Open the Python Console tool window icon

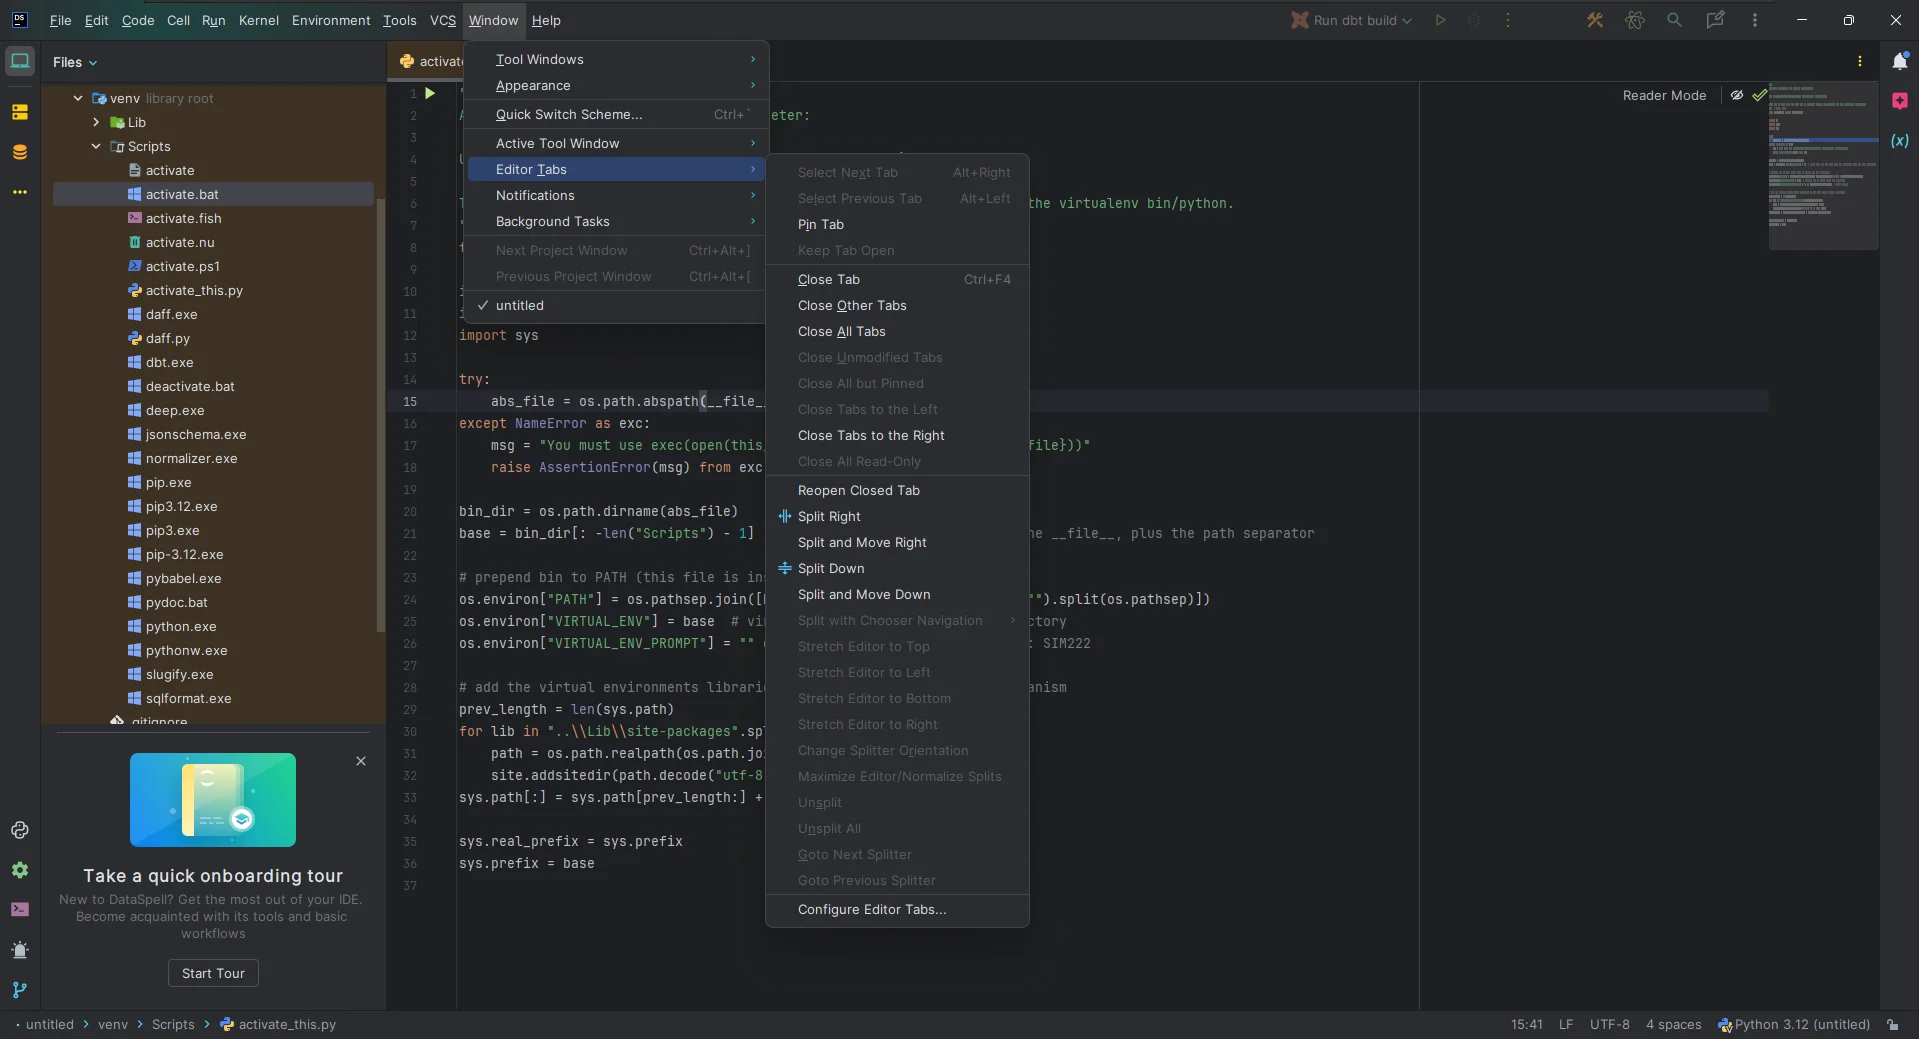tap(20, 830)
